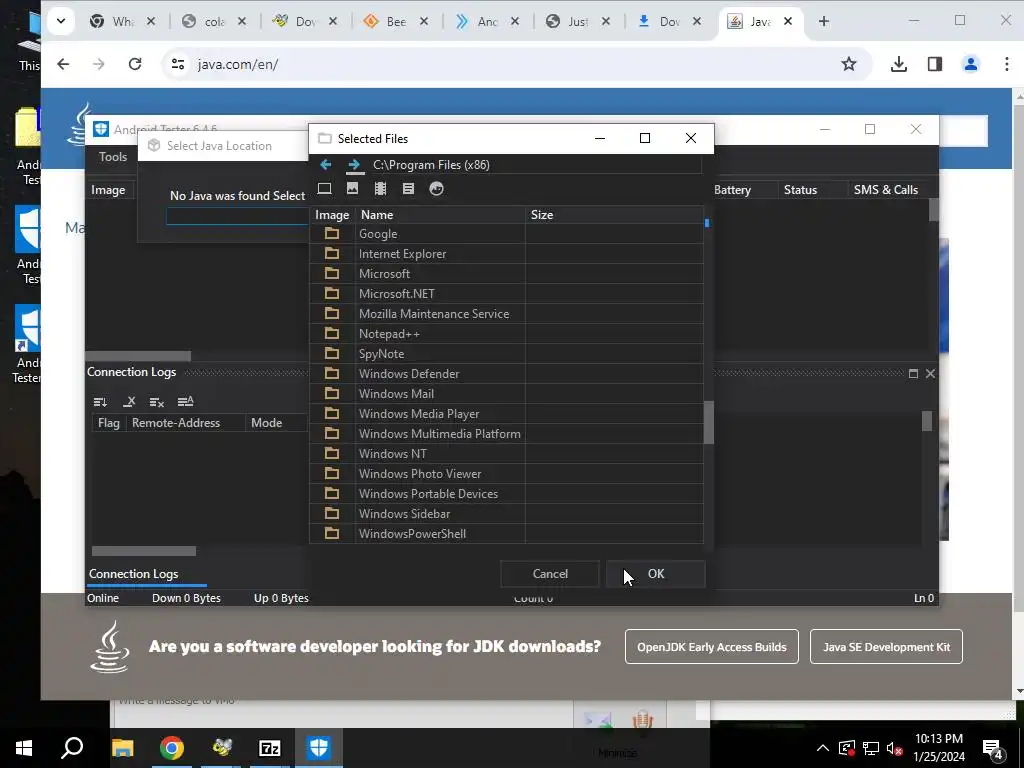Click OK in Selected Files dialog
This screenshot has width=1024, height=768.
pyautogui.click(x=656, y=574)
